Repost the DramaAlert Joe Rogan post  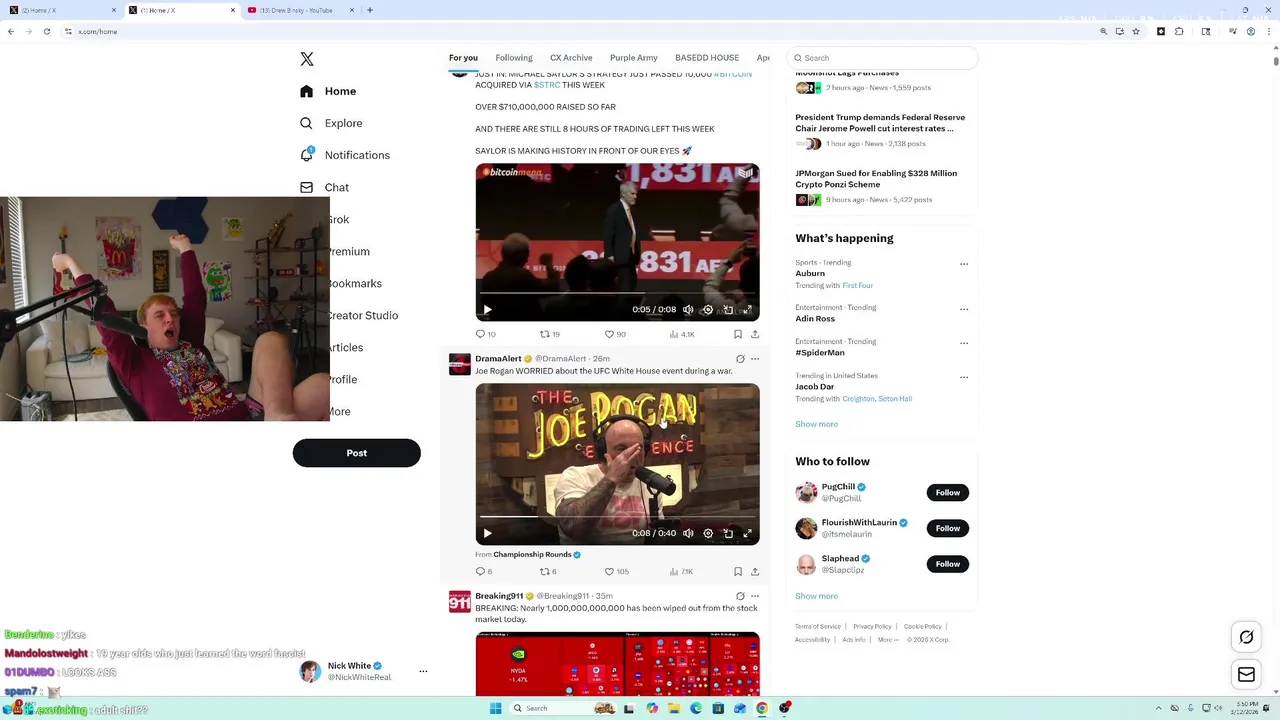click(548, 571)
